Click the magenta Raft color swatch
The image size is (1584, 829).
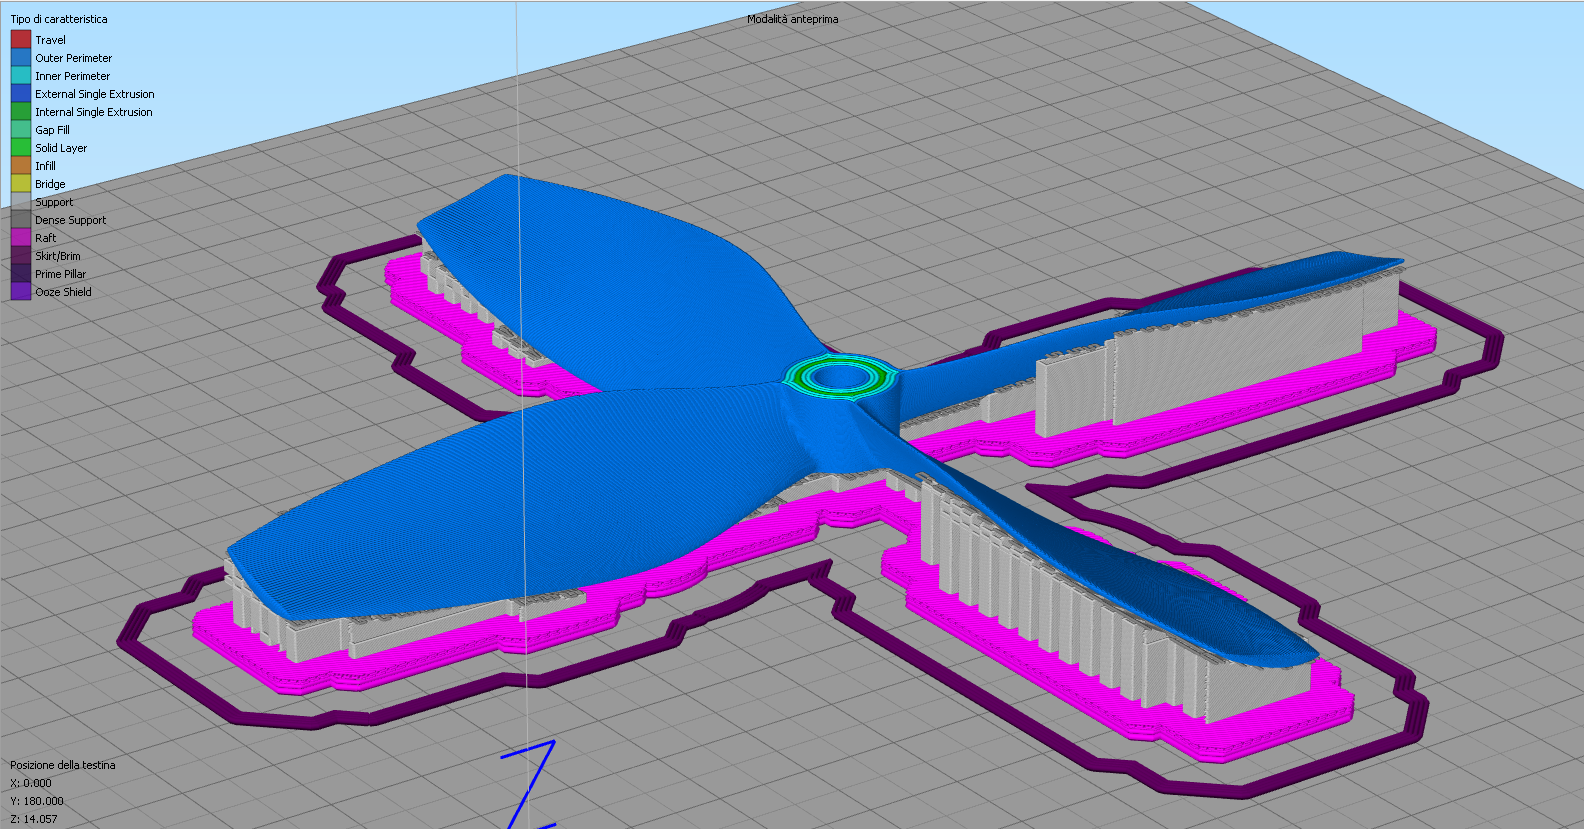click(21, 238)
